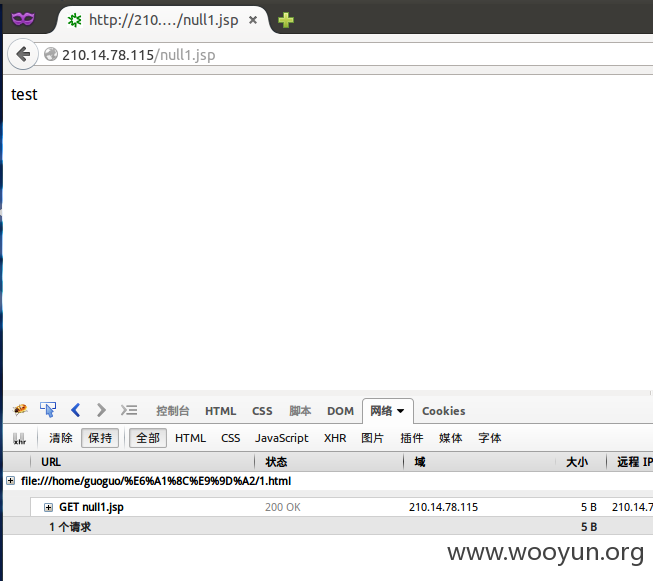Click the GET null1.jsp request row text
The image size is (653, 581).
[91, 507]
